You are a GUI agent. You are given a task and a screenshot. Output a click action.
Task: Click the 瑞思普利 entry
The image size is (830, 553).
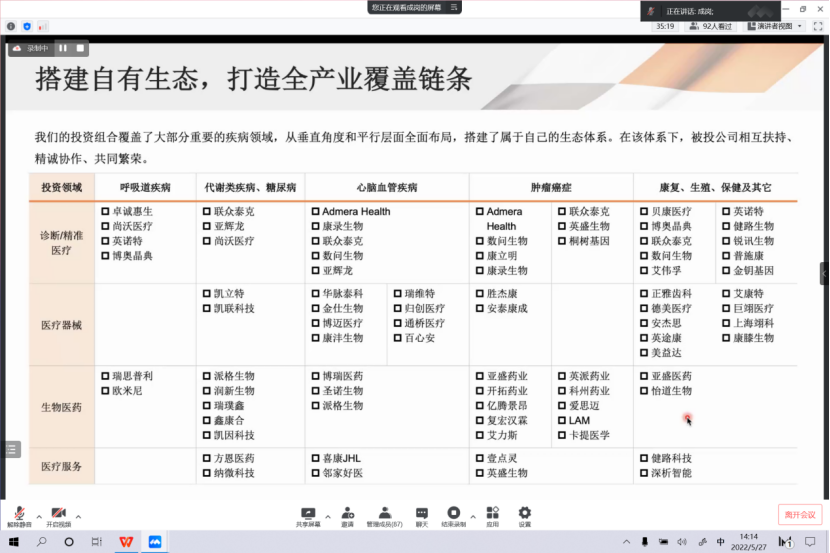132,376
